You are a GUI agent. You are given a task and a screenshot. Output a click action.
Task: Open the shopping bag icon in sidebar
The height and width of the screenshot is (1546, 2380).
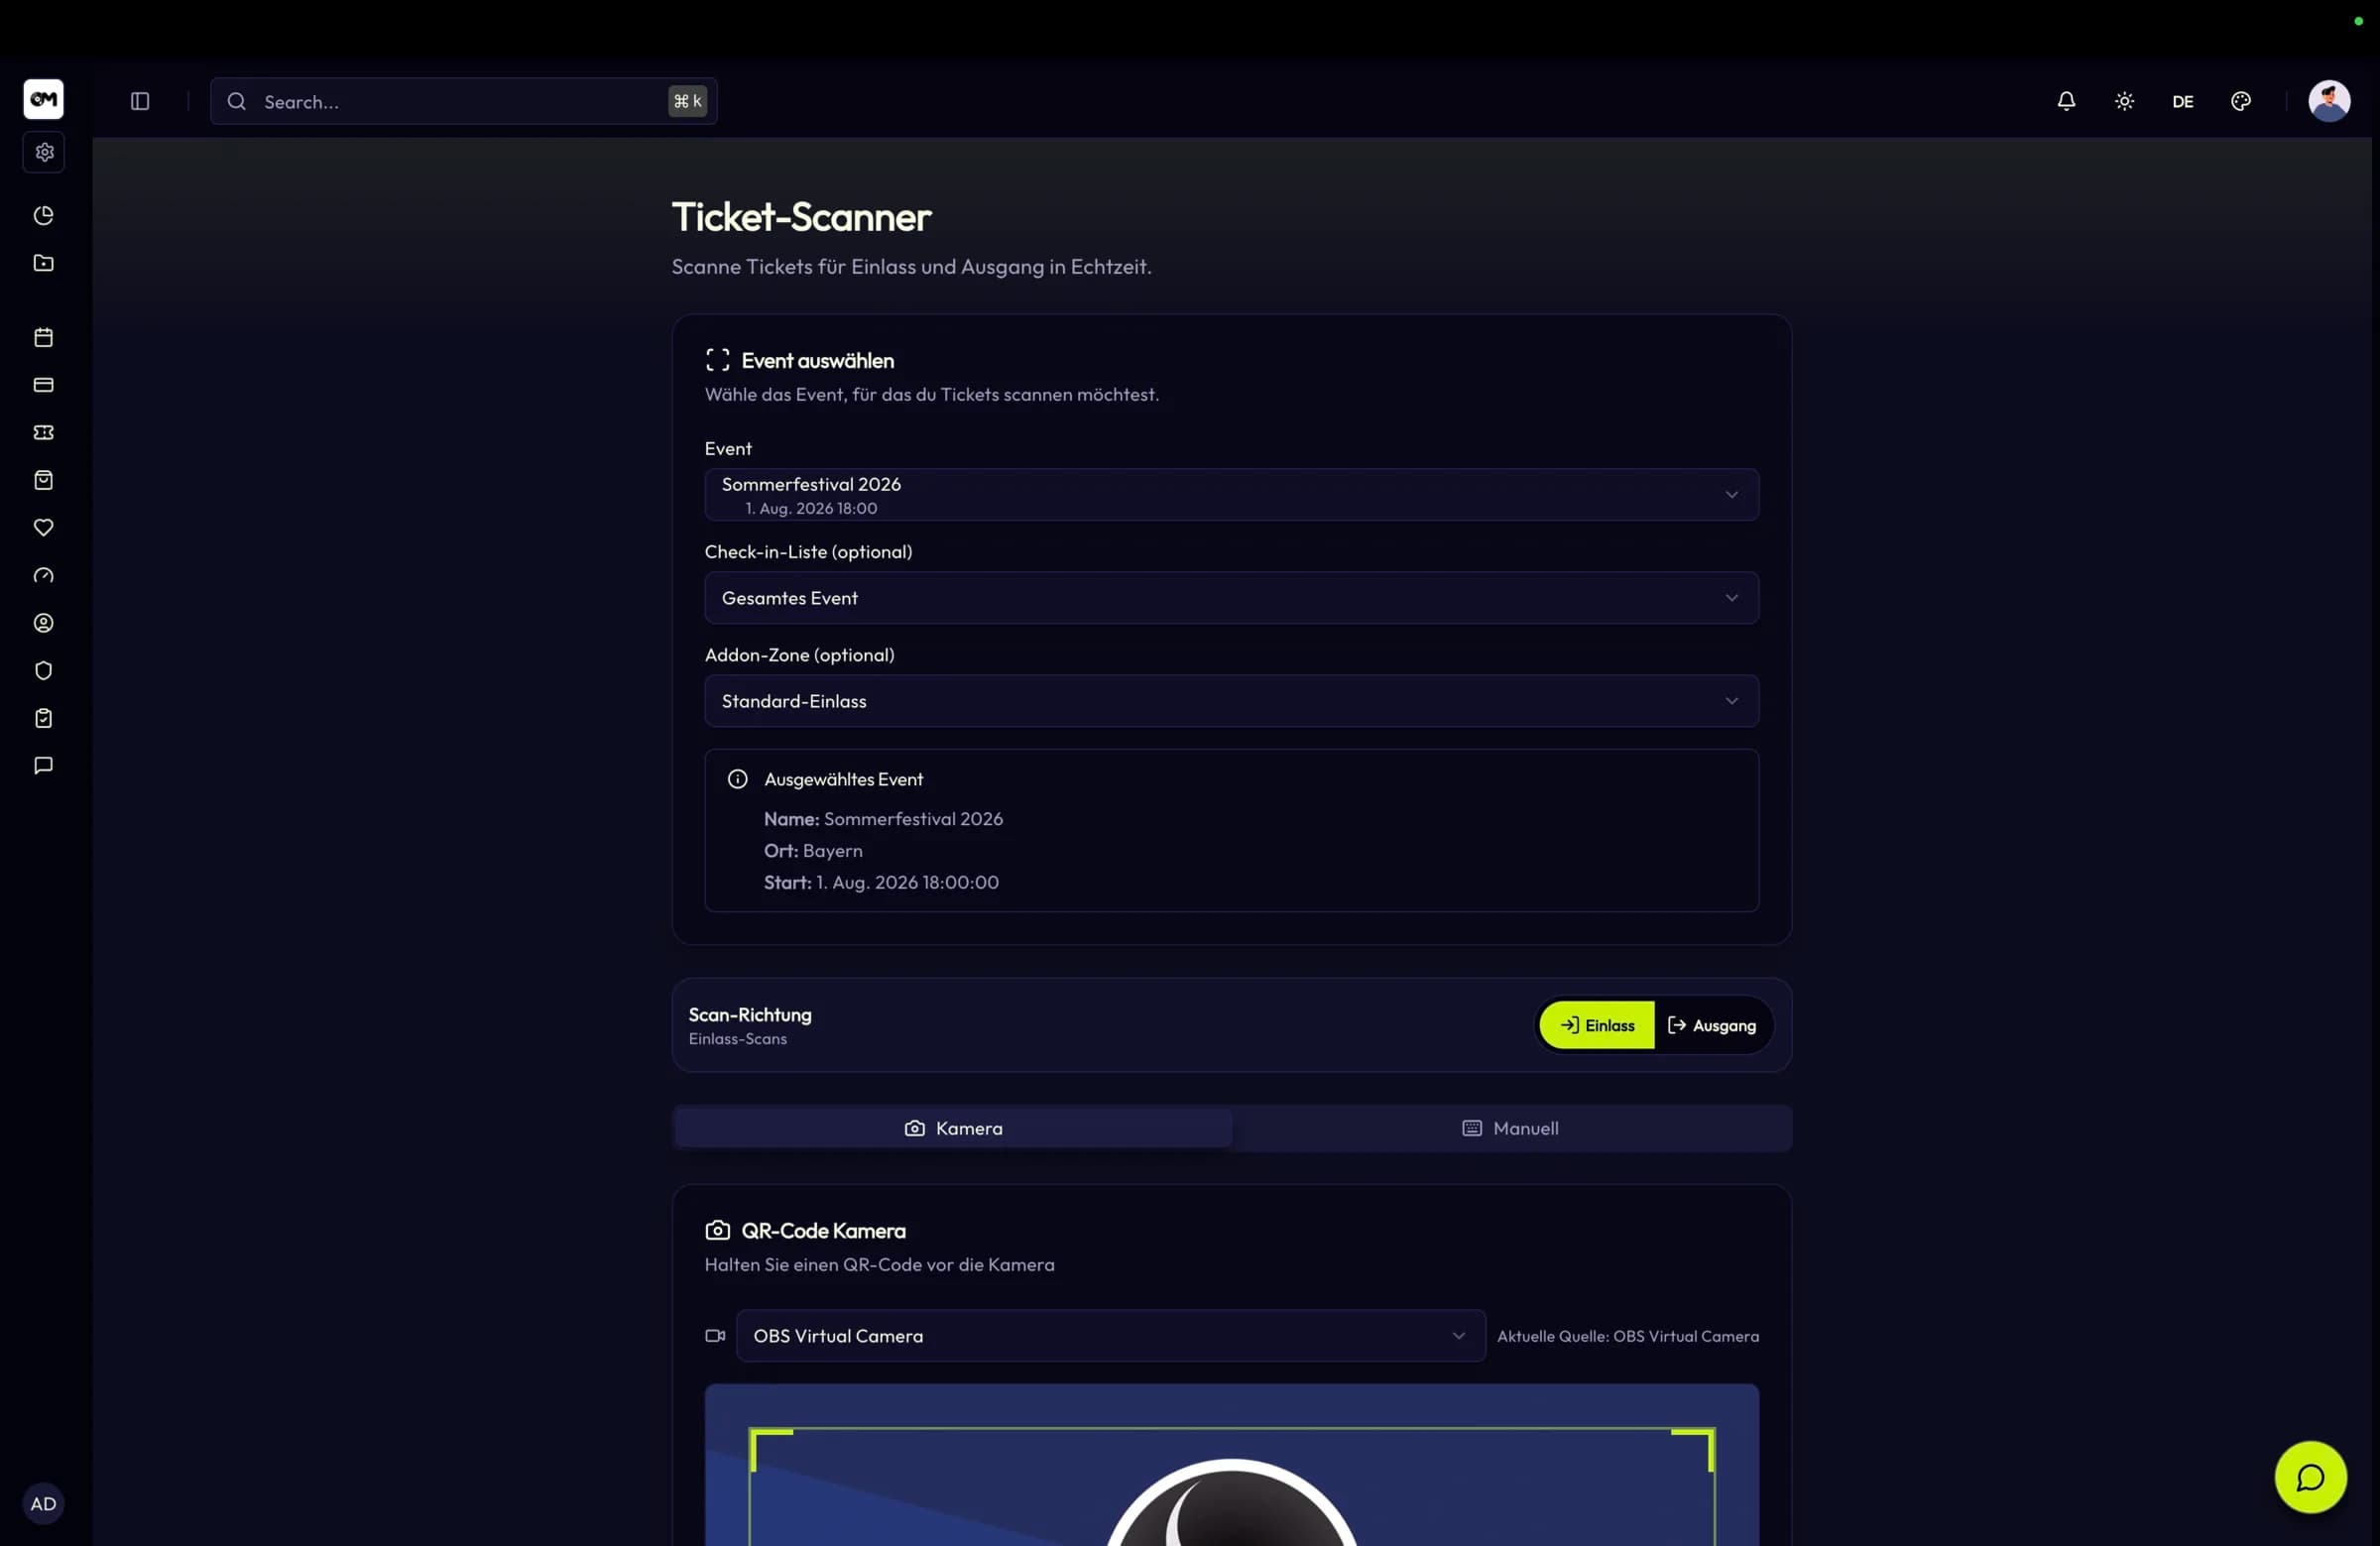pos(43,480)
